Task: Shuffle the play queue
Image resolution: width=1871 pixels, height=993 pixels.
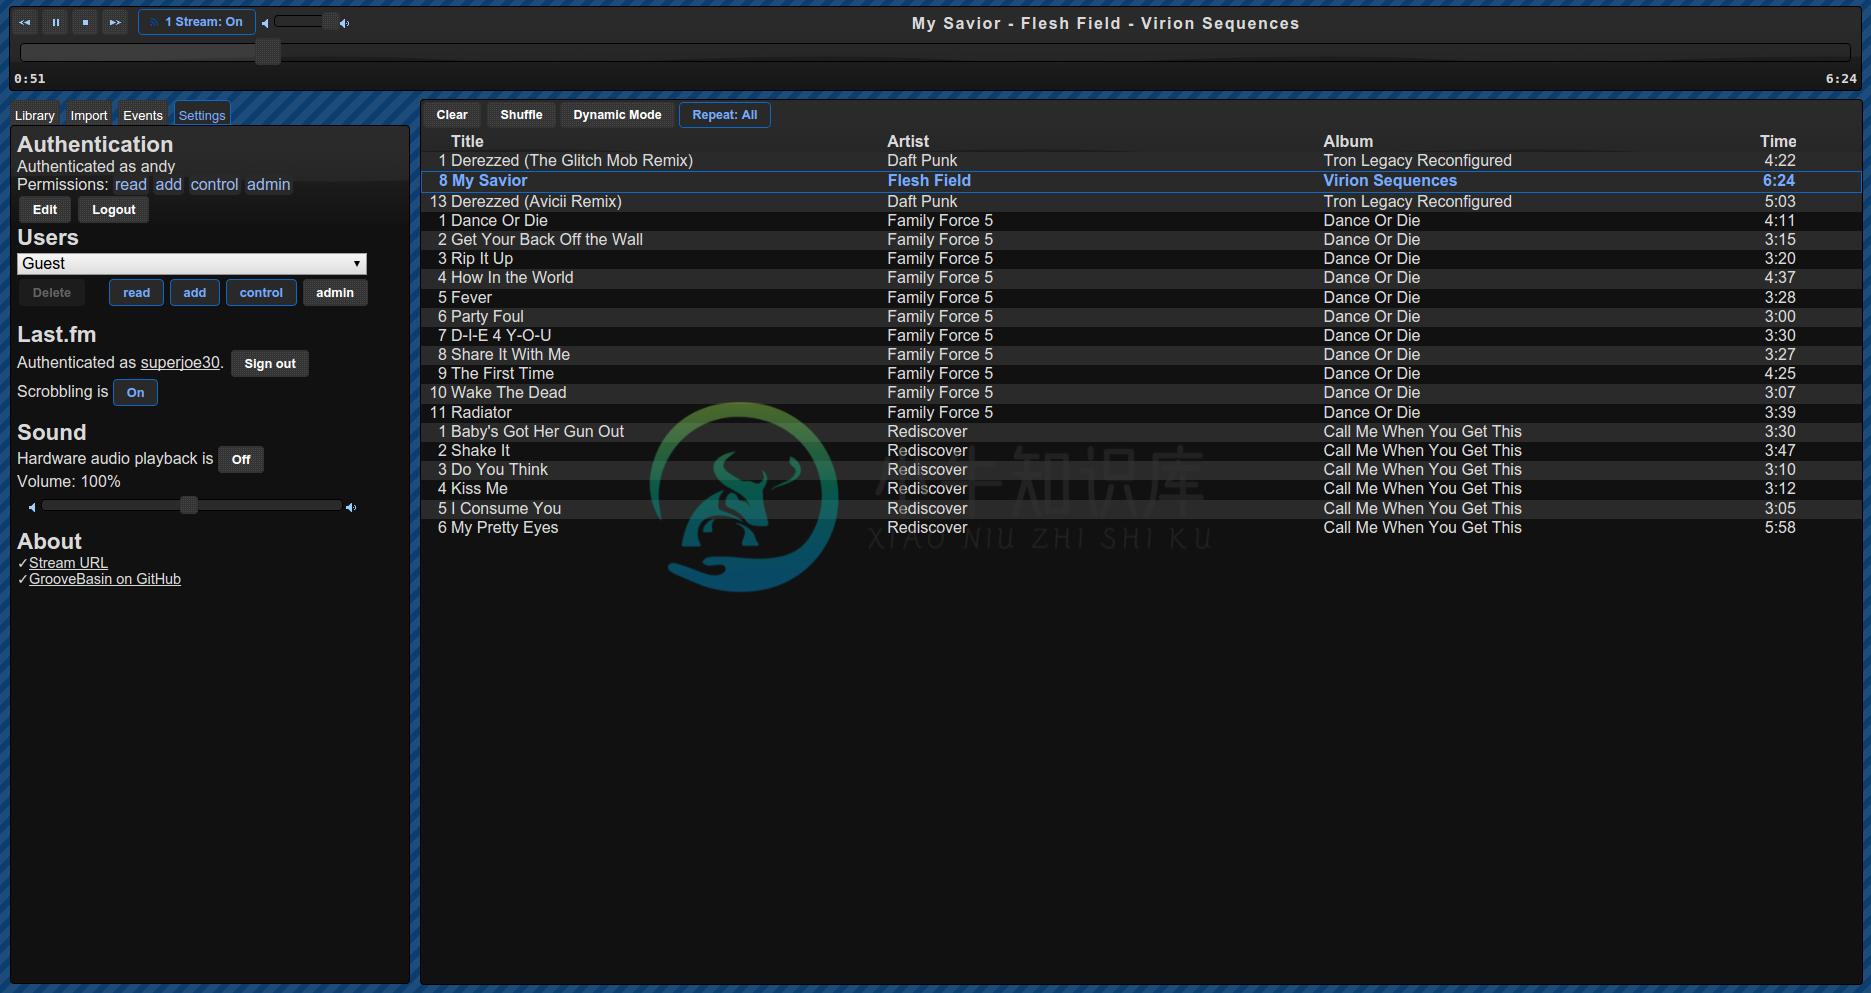Action: pos(521,115)
